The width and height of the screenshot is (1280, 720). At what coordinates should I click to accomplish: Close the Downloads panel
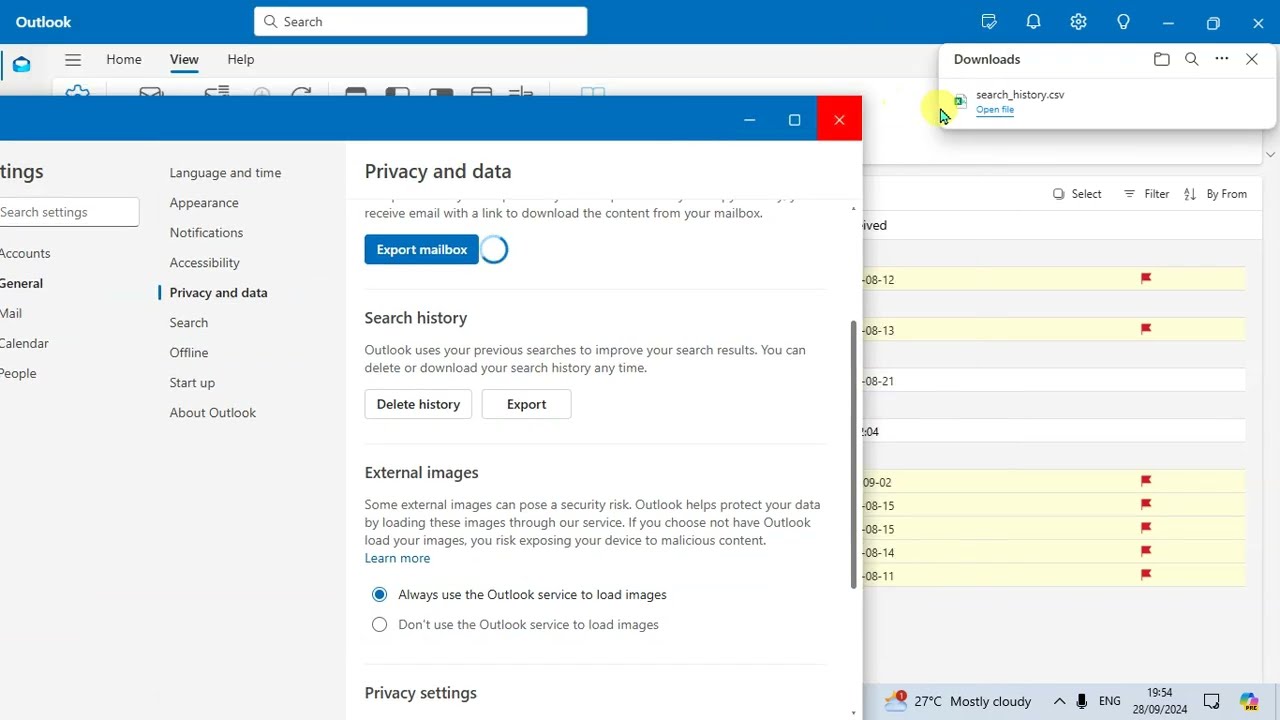(x=1251, y=59)
